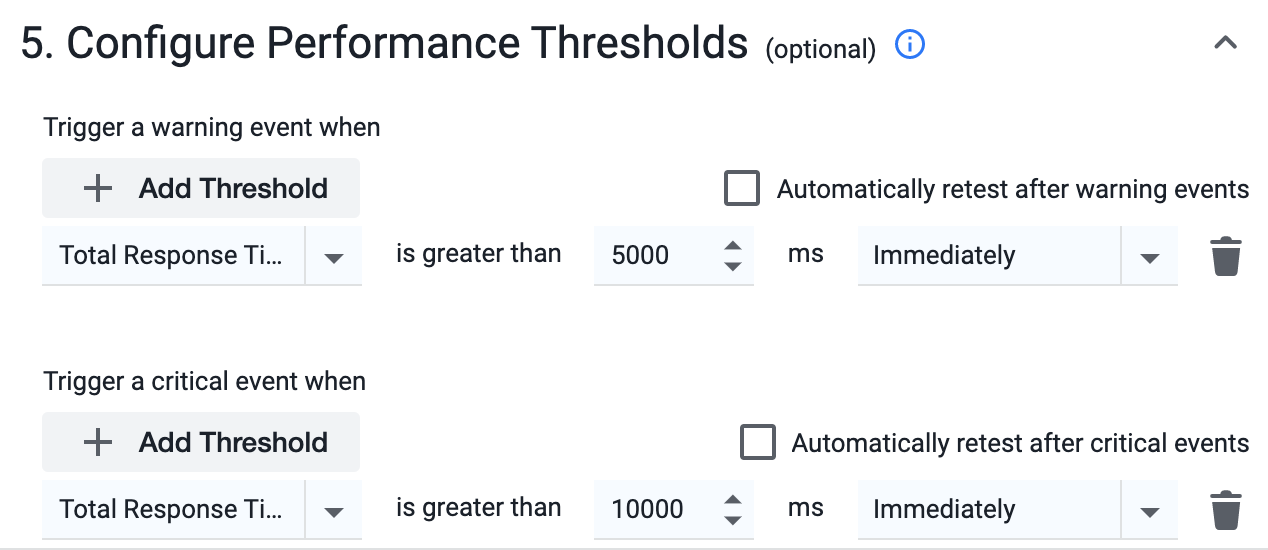
Task: Increase critical threshold value using up arrow
Action: point(733,500)
